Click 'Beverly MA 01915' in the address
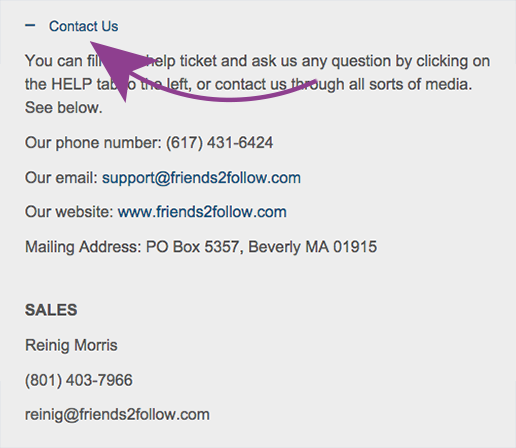 coord(313,247)
